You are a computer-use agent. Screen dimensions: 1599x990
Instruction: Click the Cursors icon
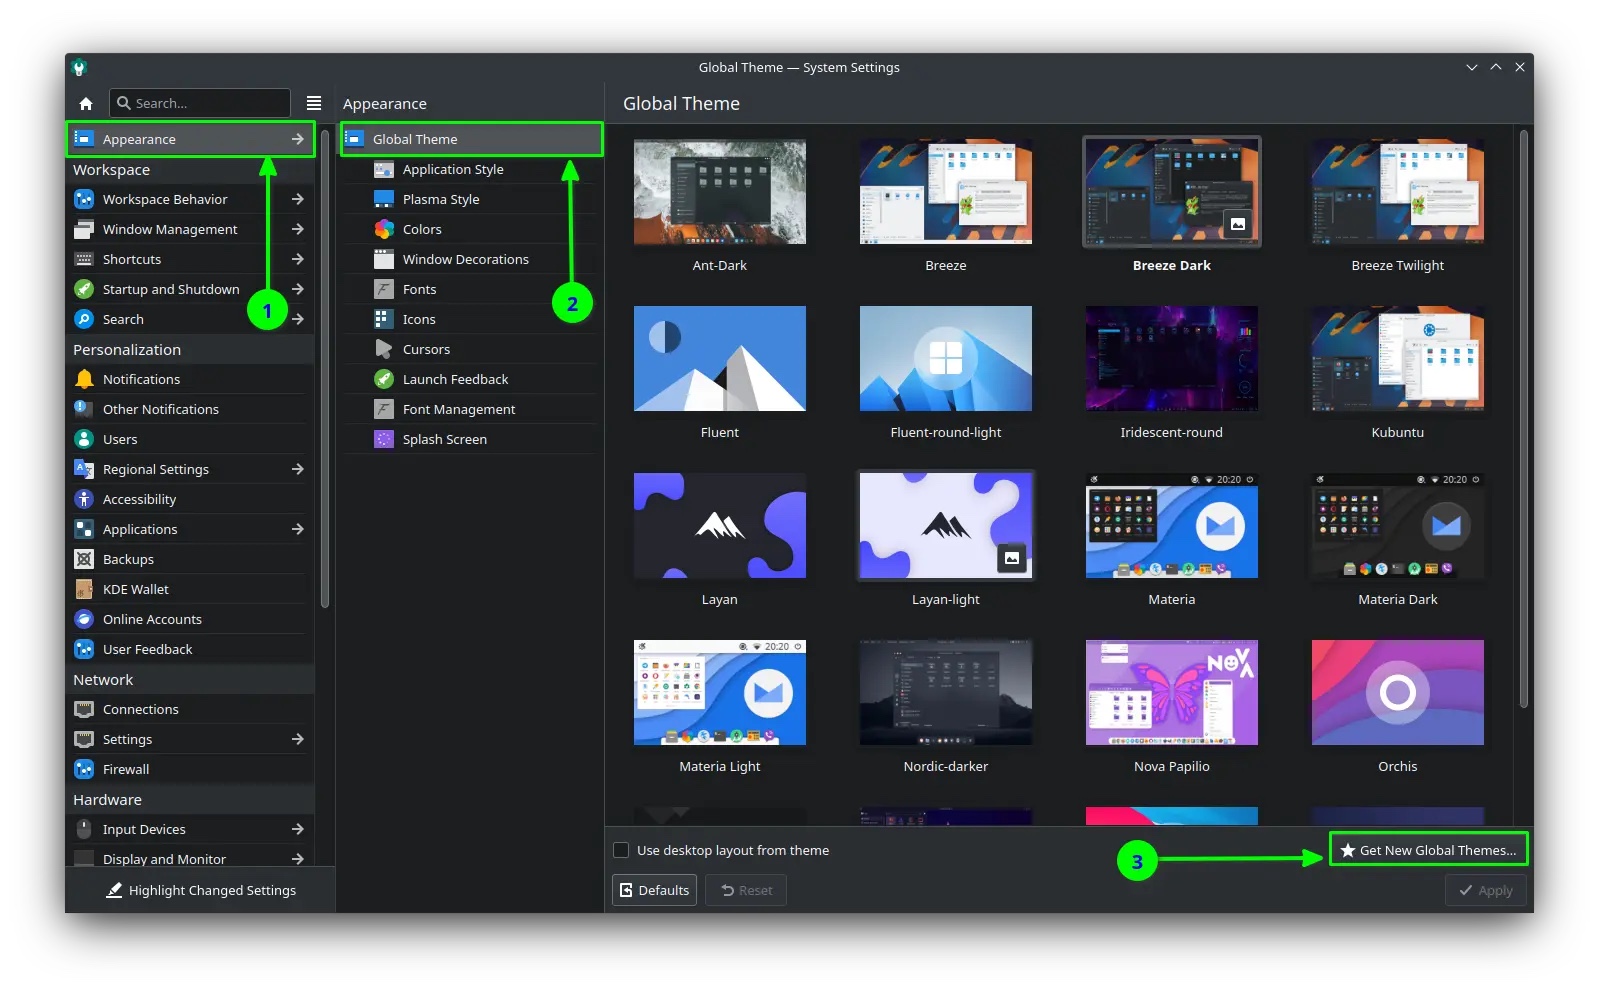(x=384, y=349)
